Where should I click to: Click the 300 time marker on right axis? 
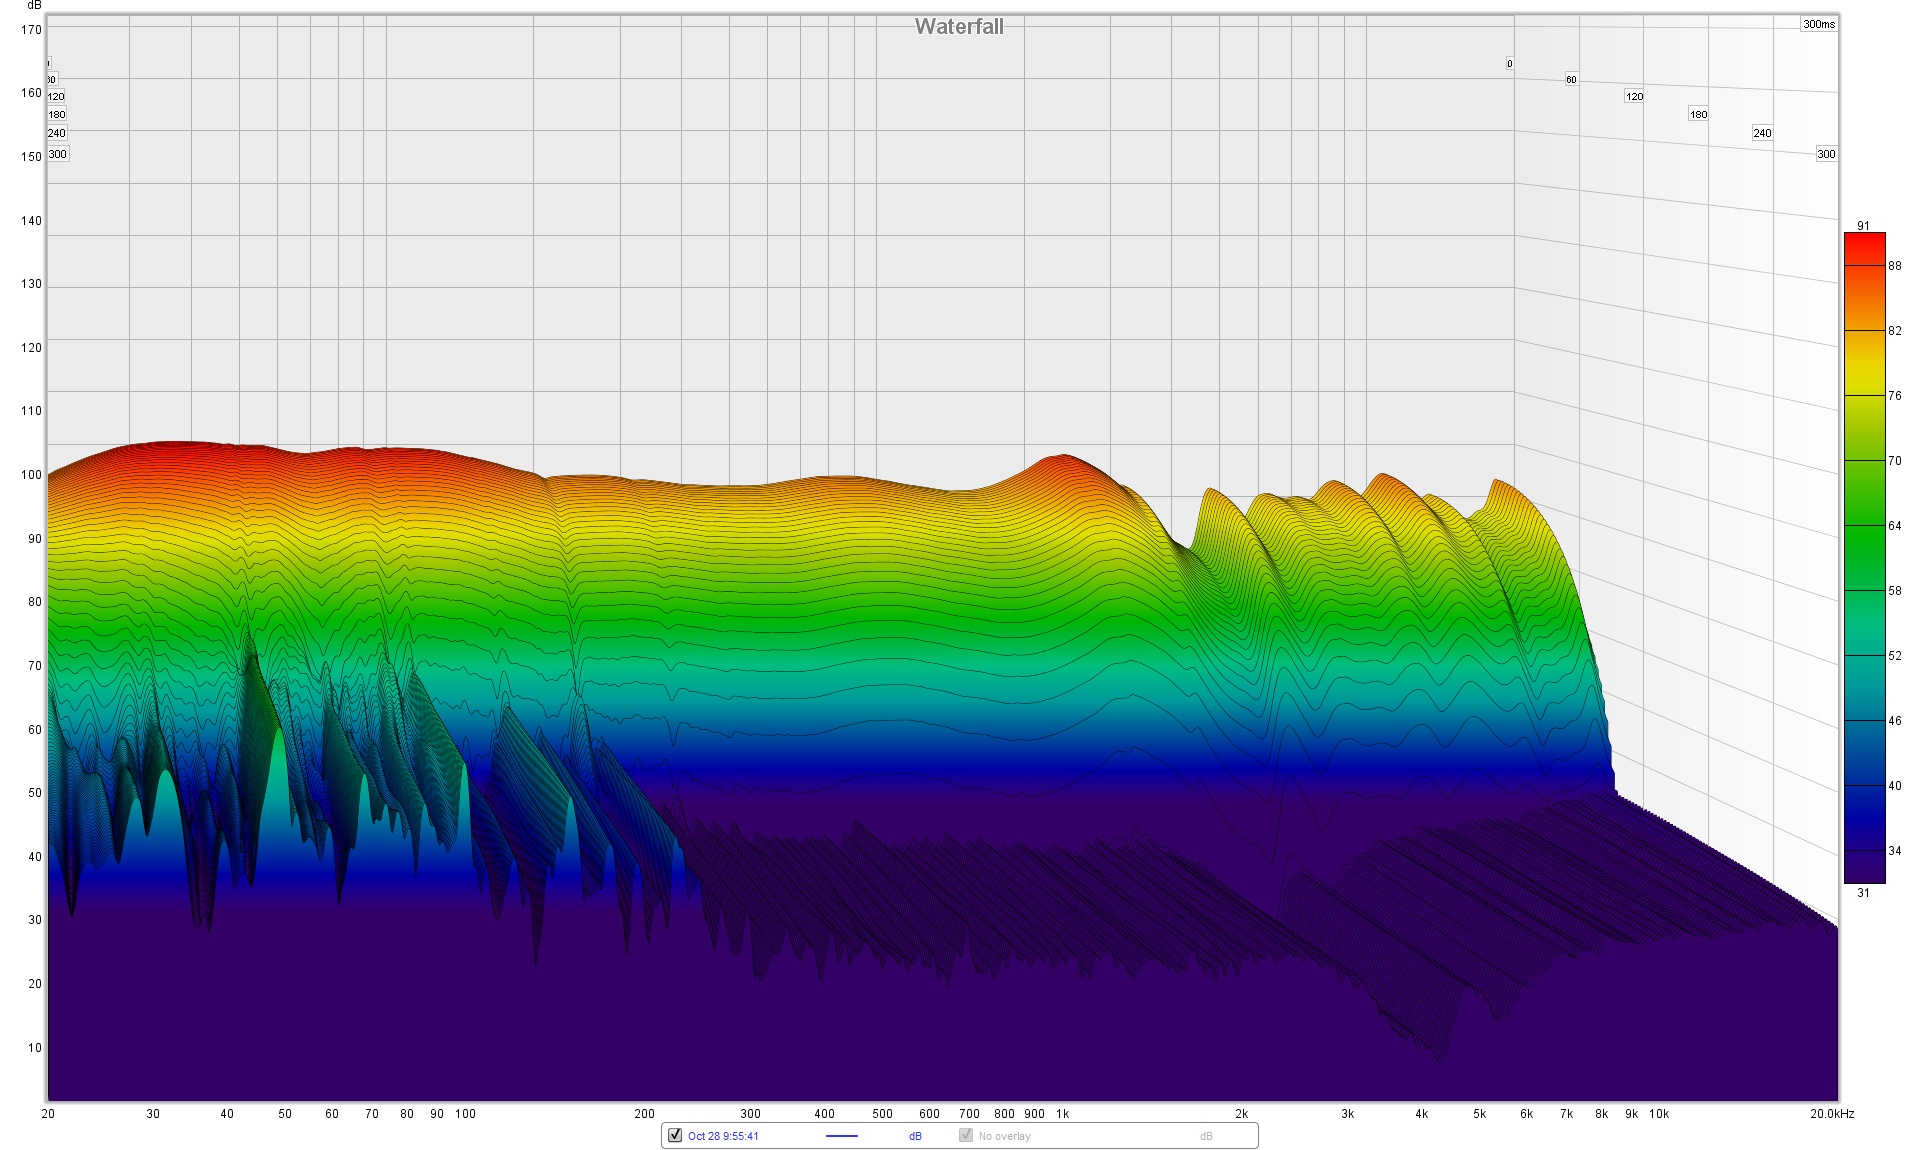pyautogui.click(x=1826, y=154)
